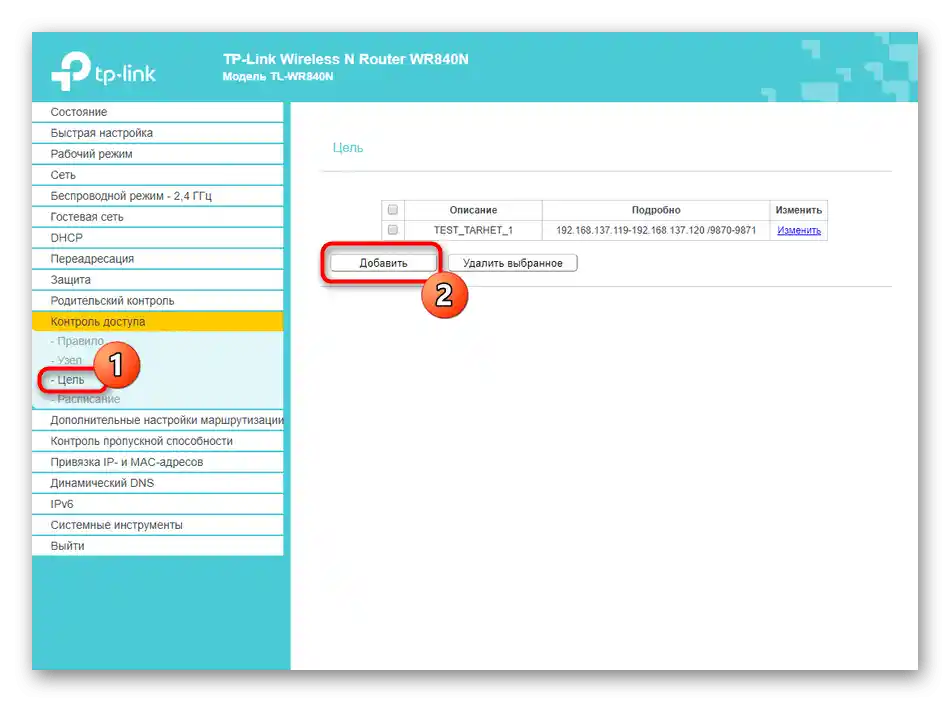This screenshot has width=950, height=702.
Task: Open Быстрая настройка in sidebar
Action: click(158, 133)
